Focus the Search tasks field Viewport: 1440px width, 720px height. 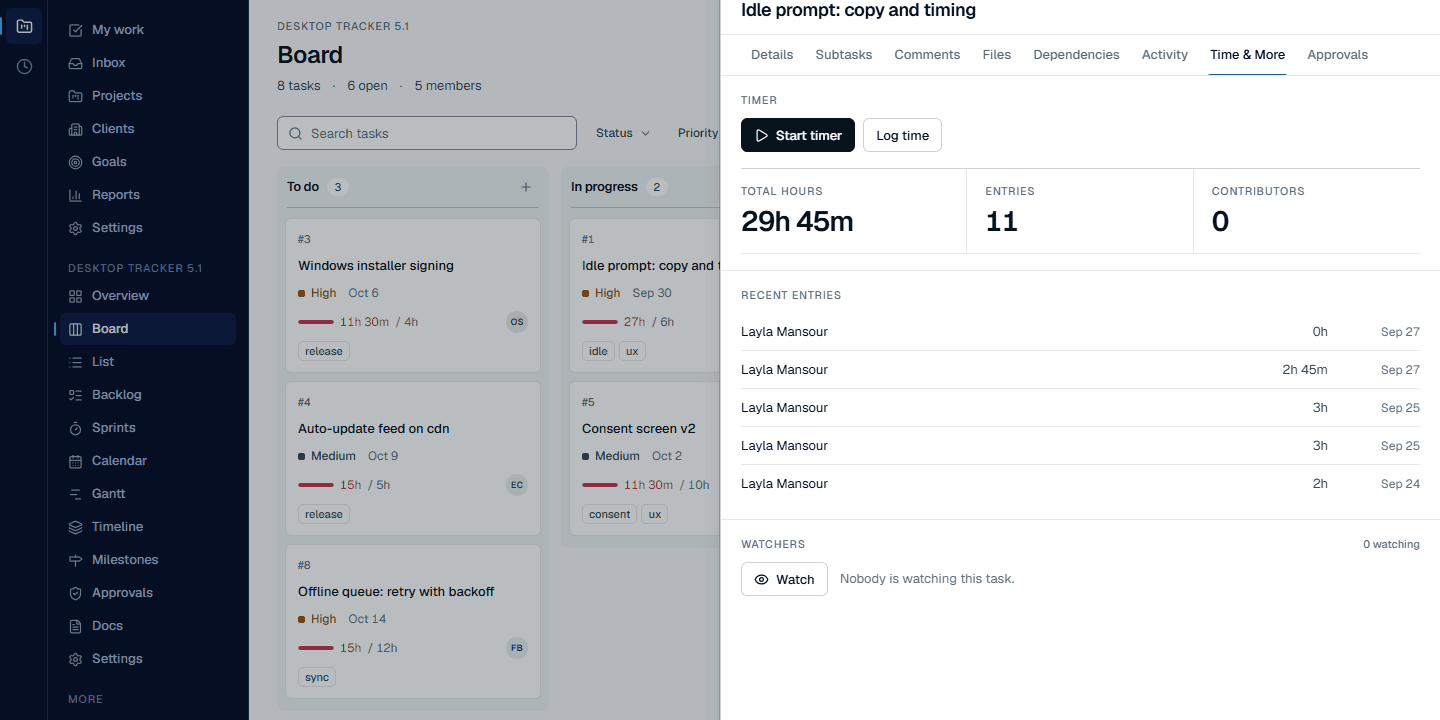[x=427, y=133]
